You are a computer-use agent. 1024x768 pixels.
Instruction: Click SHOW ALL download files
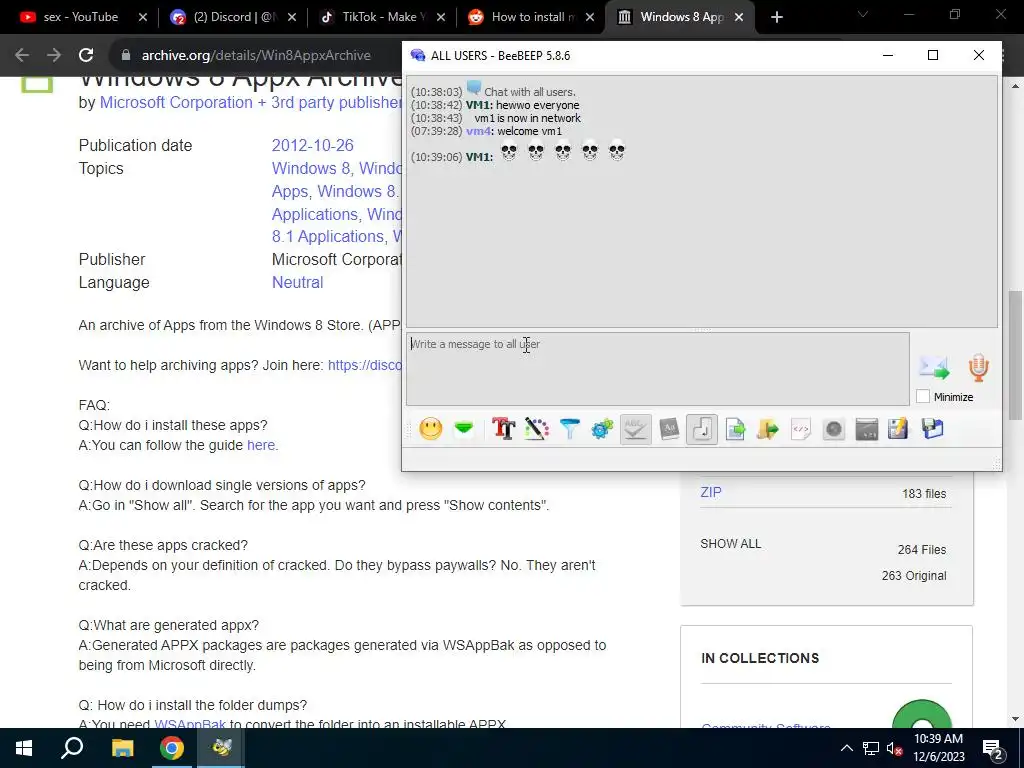point(730,543)
